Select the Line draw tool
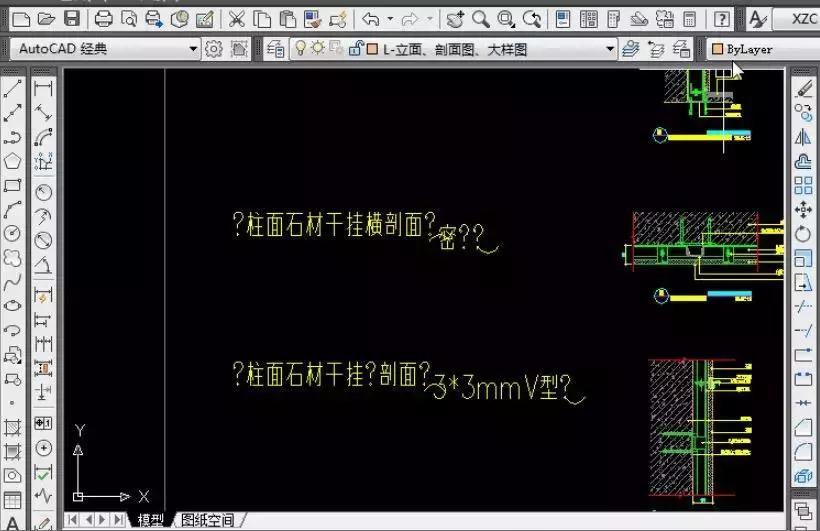The width and height of the screenshot is (820, 531). pos(13,89)
